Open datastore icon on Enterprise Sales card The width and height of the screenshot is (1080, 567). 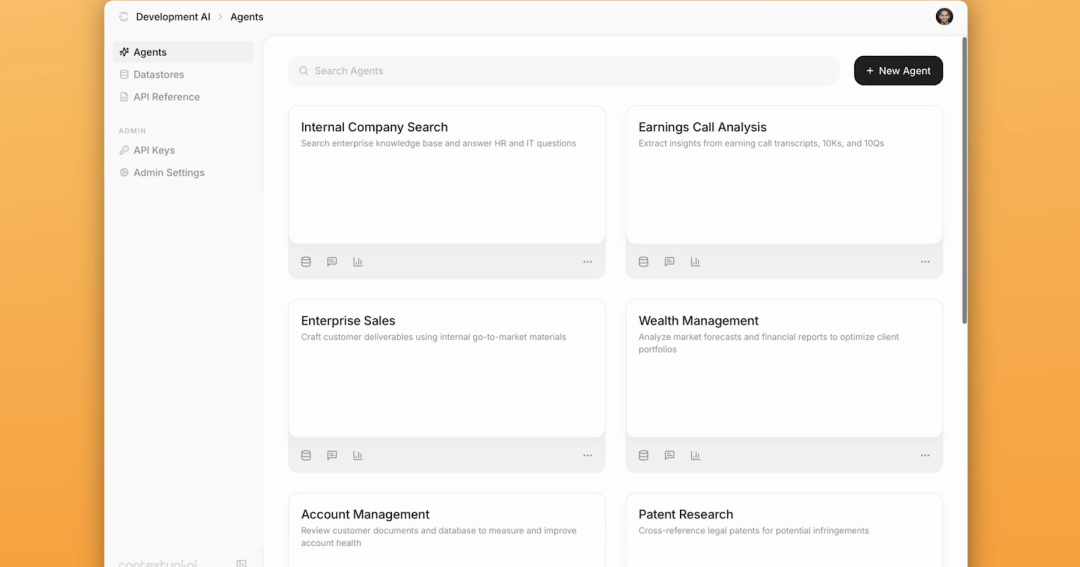click(306, 455)
